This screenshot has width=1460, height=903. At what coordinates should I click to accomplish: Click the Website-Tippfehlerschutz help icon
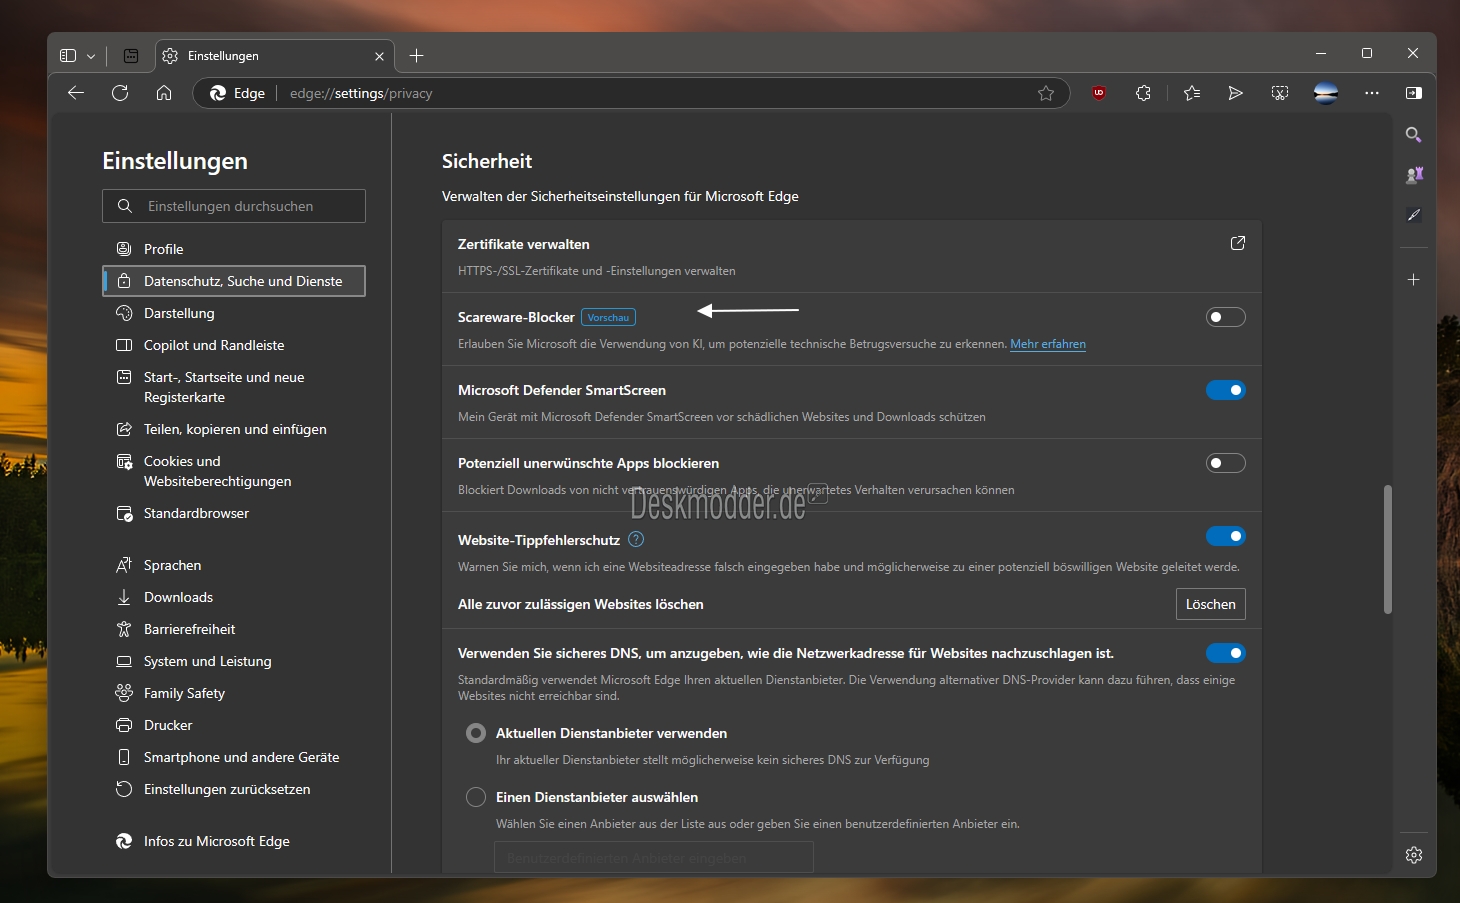(x=636, y=539)
